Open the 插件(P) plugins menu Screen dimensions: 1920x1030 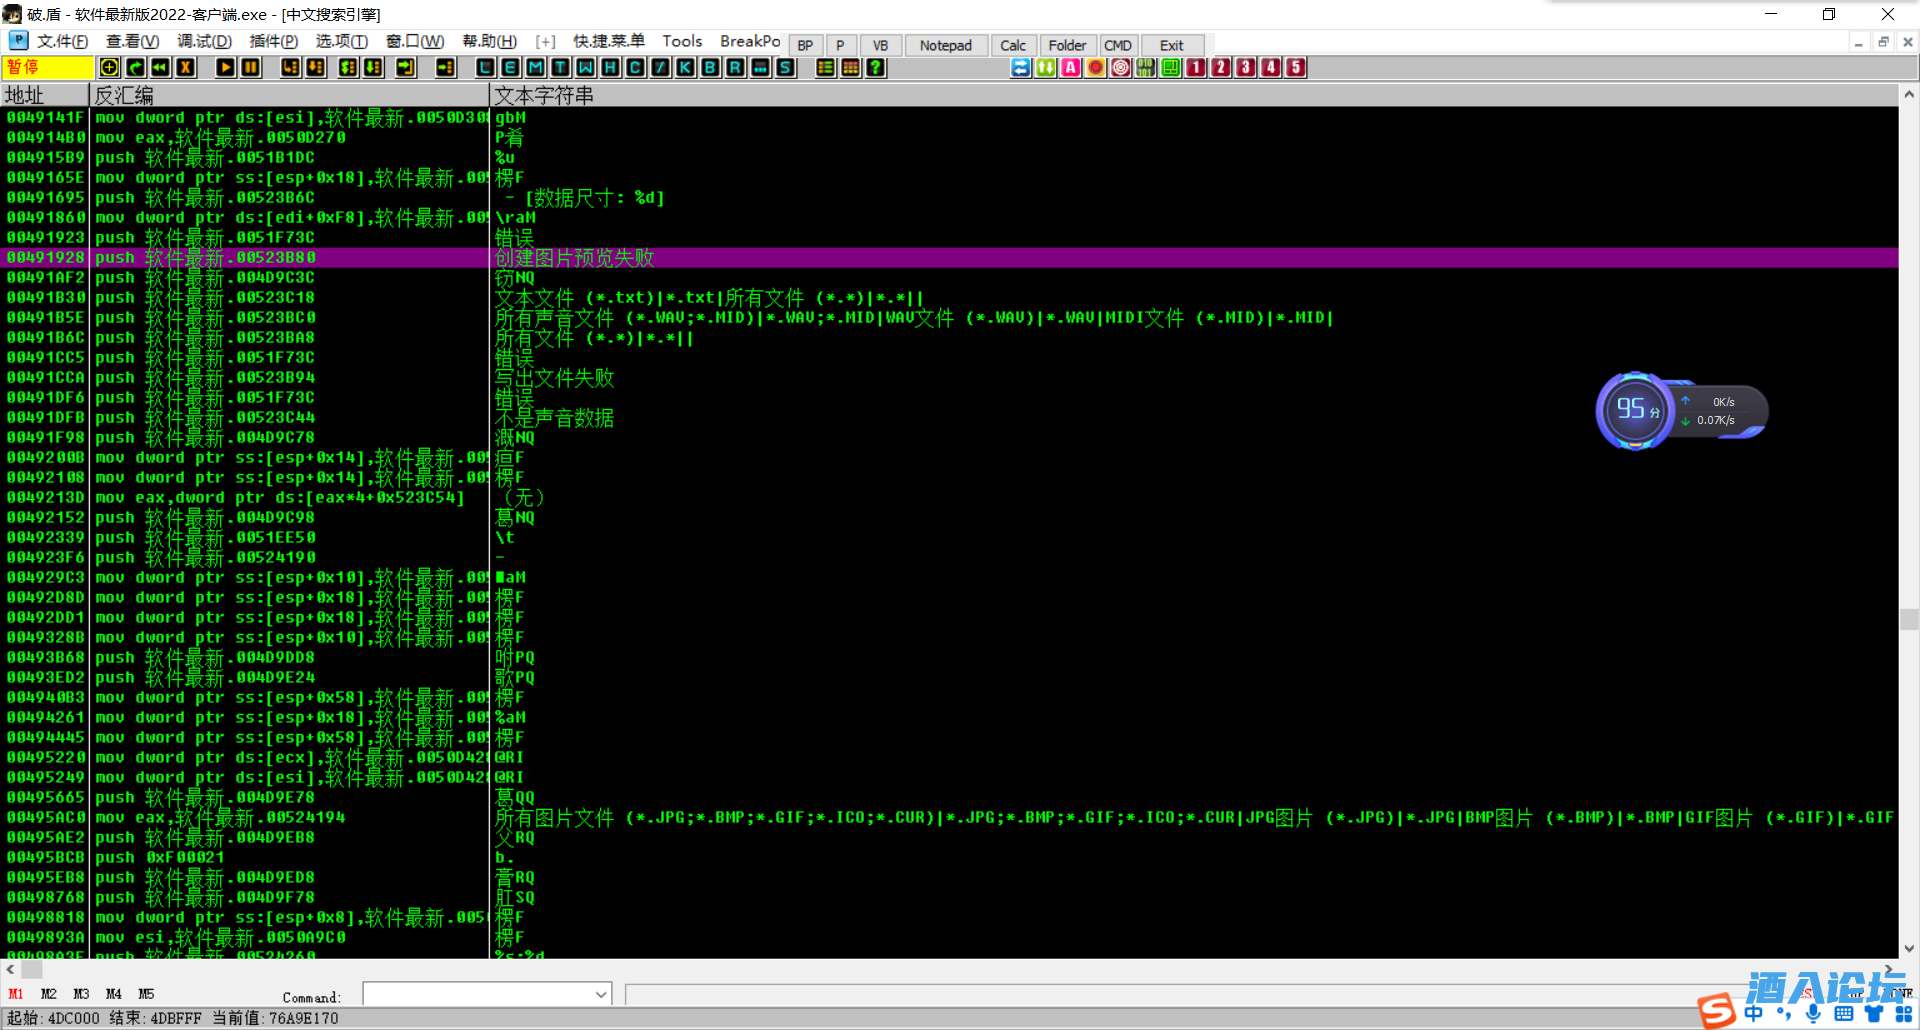coord(273,41)
